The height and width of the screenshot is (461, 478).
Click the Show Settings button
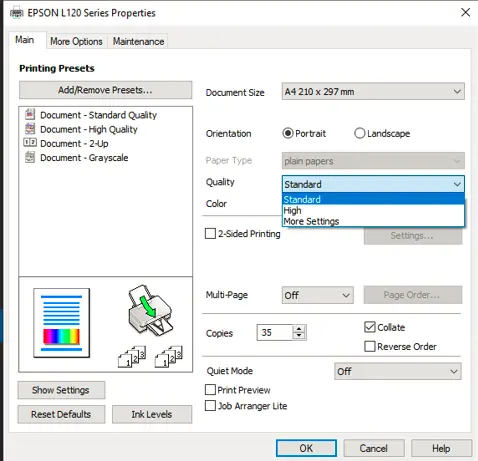pyautogui.click(x=61, y=390)
